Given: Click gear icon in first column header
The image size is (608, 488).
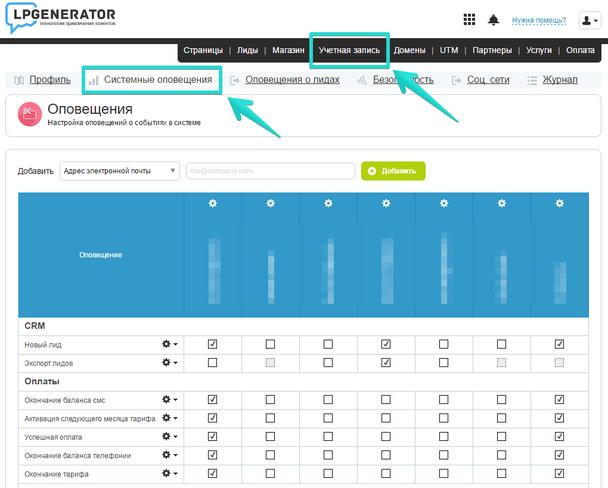Looking at the screenshot, I should tap(212, 204).
